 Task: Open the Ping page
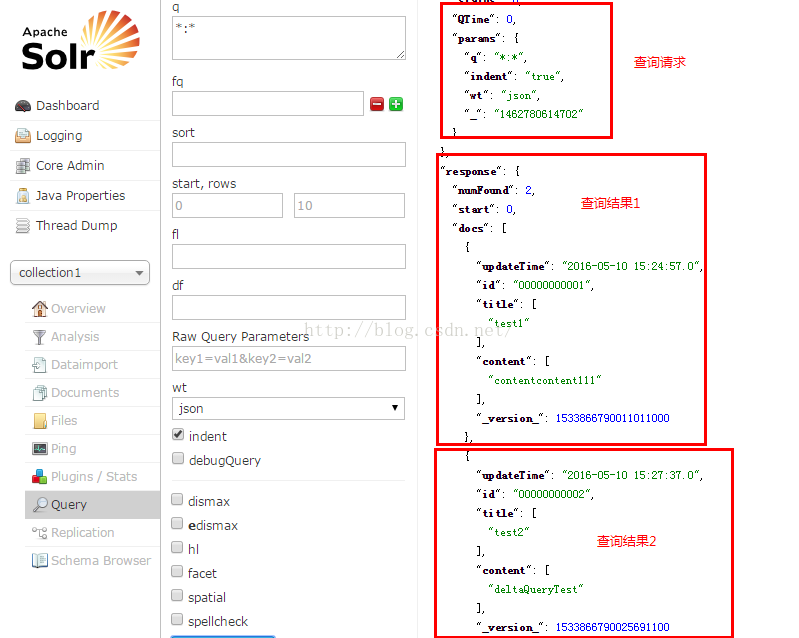pos(64,449)
